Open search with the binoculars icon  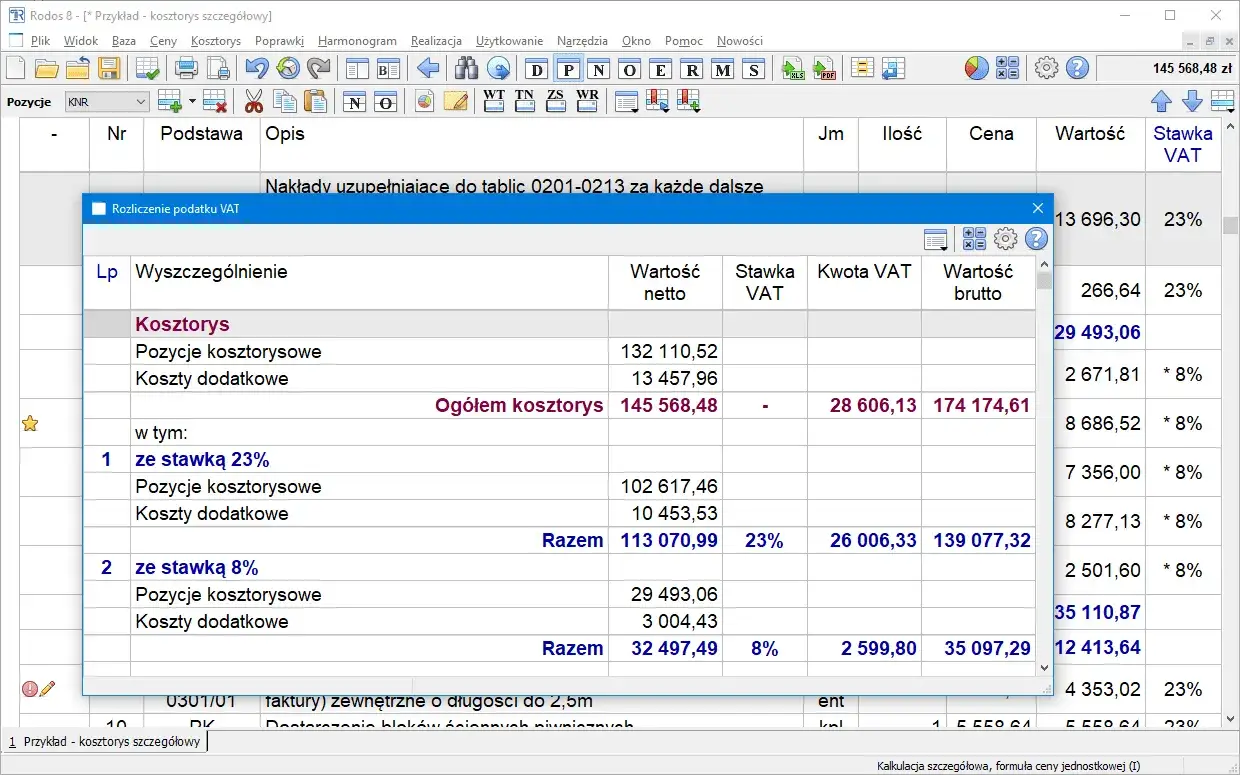(466, 69)
